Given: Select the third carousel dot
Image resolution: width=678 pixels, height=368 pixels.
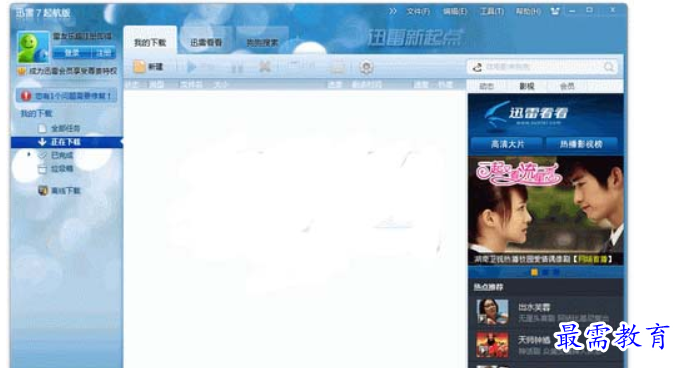Looking at the screenshot, I should (x=556, y=272).
